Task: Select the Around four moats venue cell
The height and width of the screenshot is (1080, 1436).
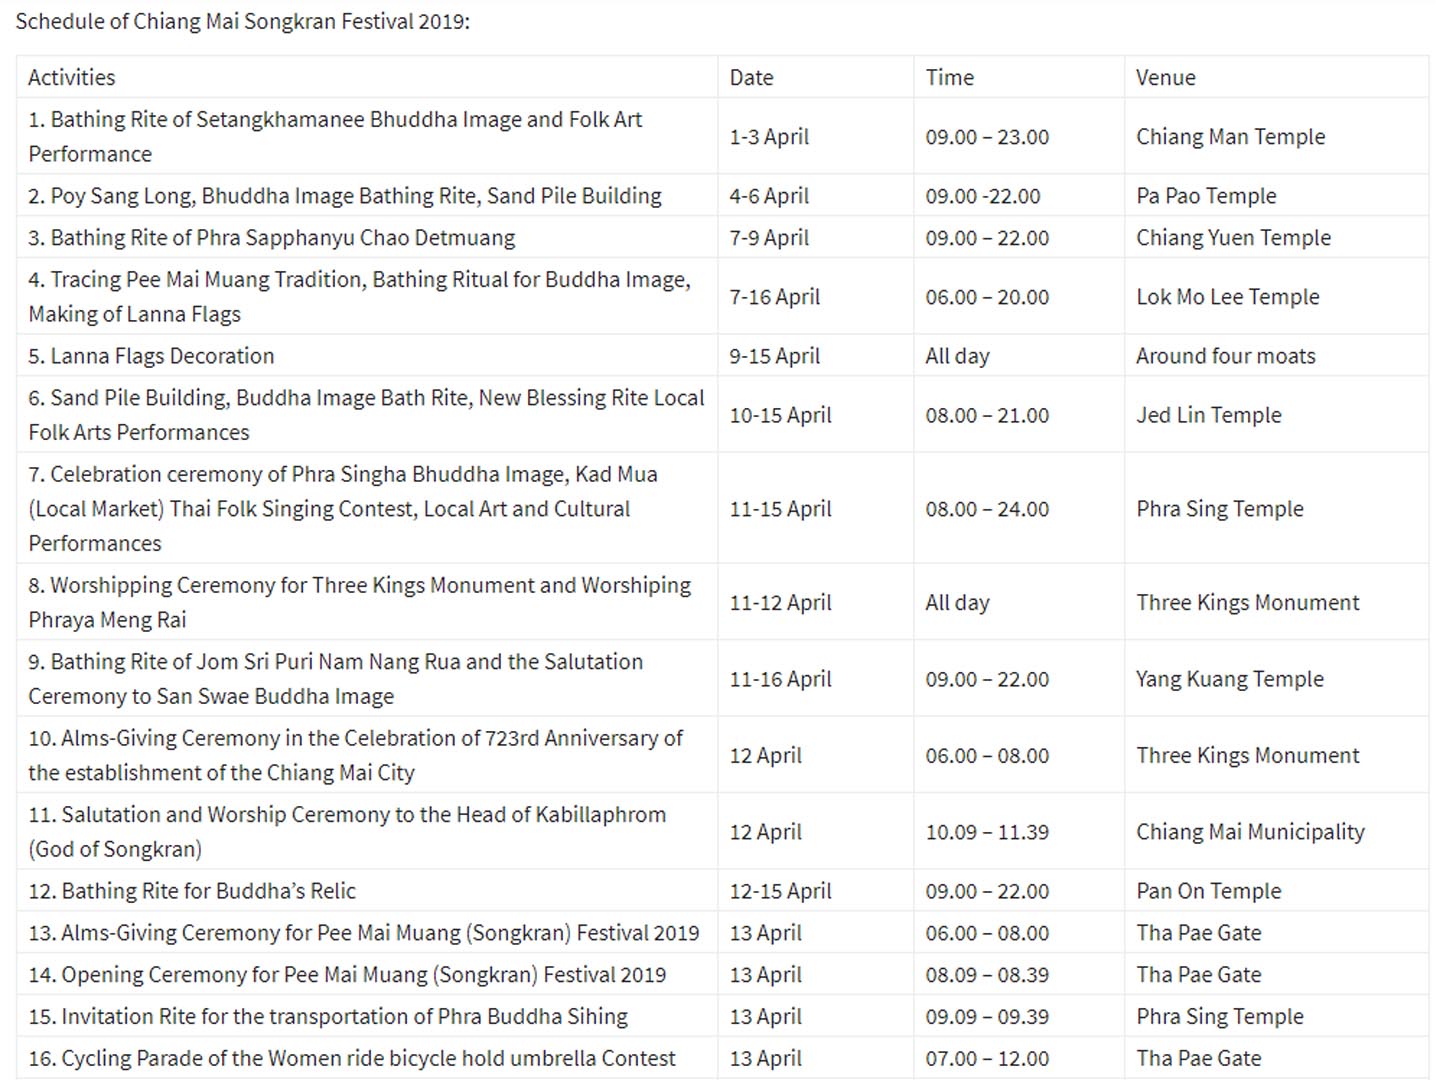Action: coord(1225,356)
